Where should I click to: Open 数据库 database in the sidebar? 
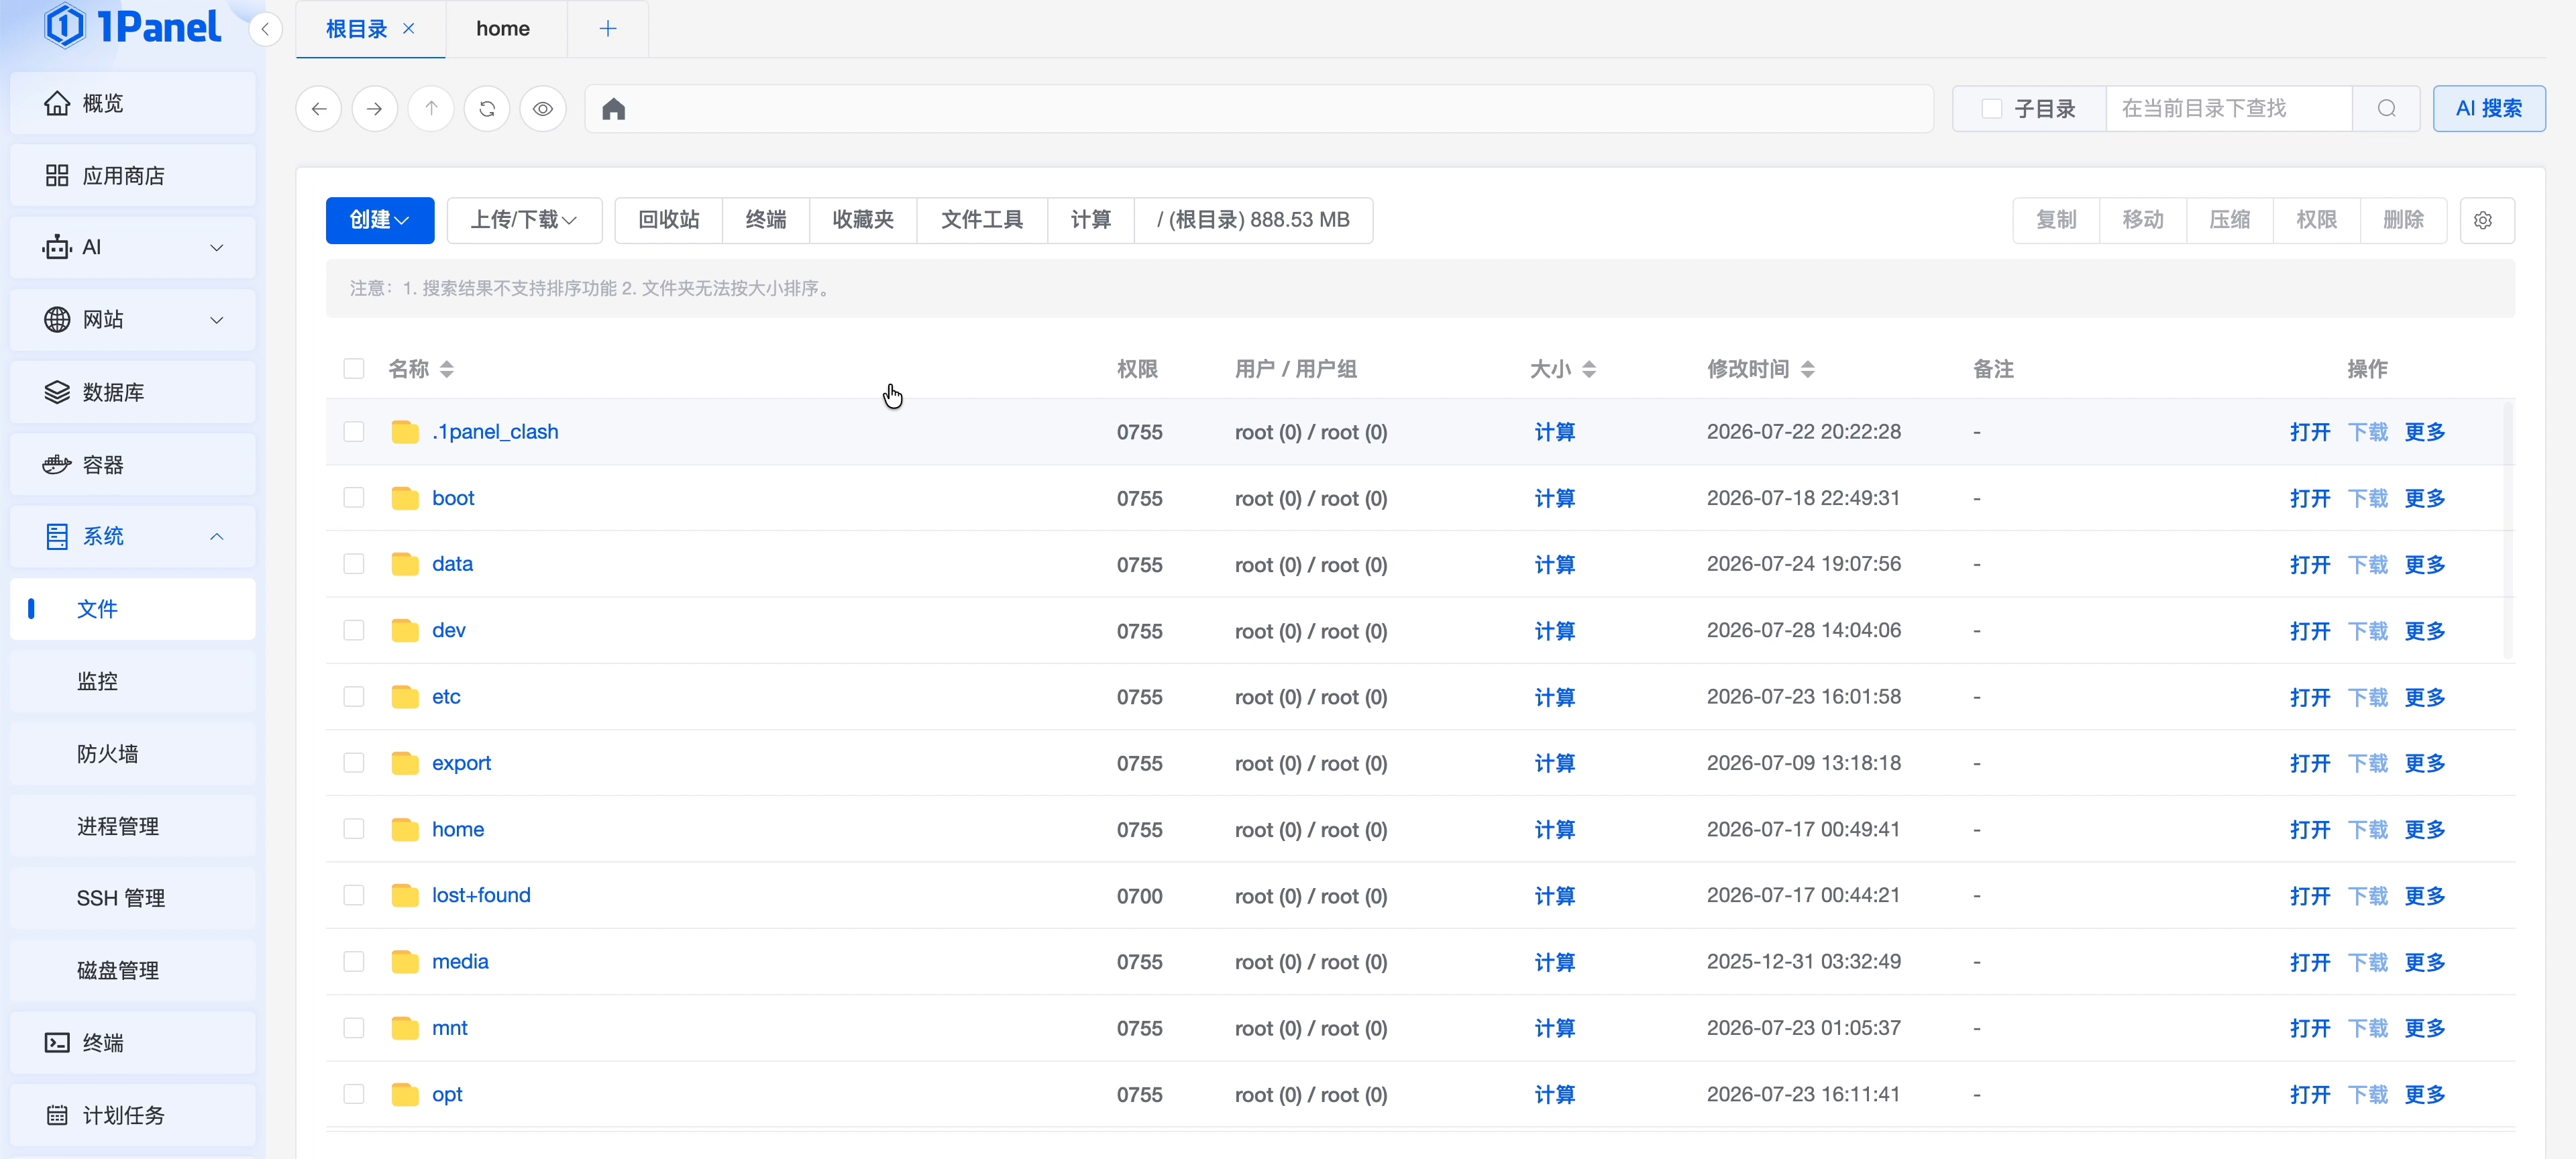coord(133,392)
